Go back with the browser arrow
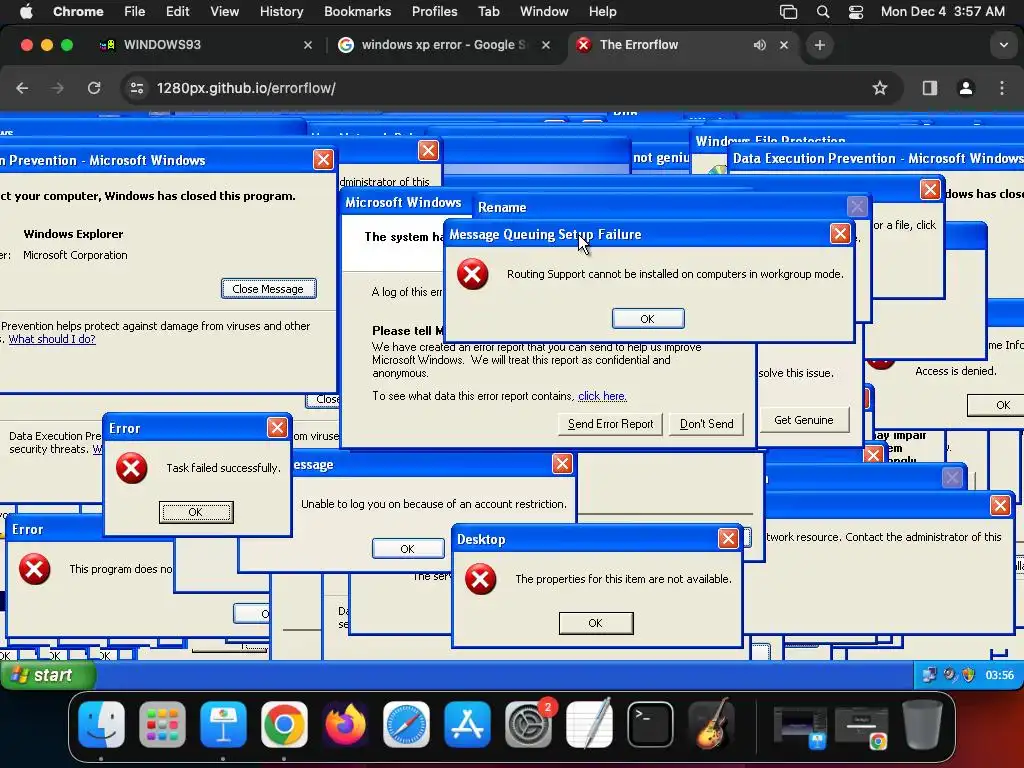Image resolution: width=1024 pixels, height=768 pixels. [x=22, y=88]
